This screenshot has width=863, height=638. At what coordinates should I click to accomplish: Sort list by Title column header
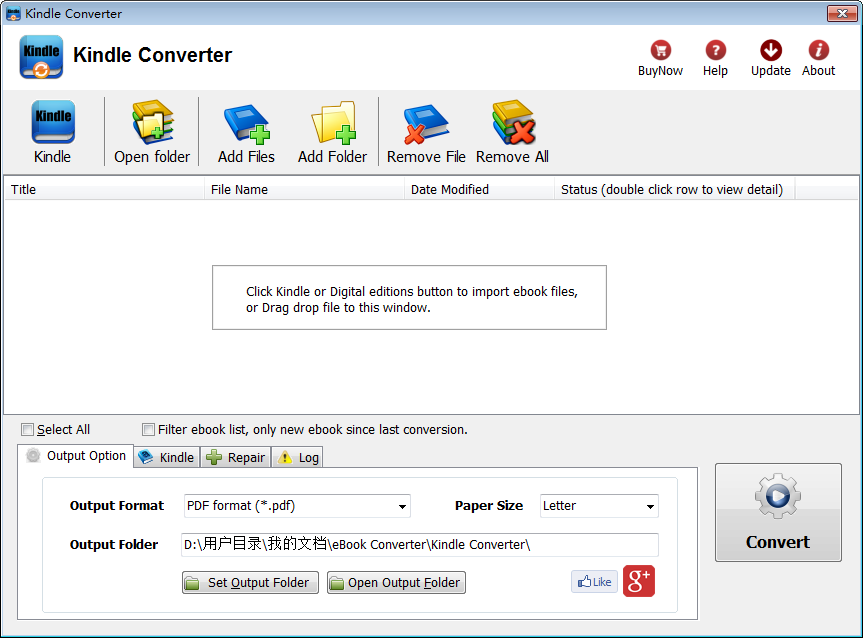click(105, 189)
